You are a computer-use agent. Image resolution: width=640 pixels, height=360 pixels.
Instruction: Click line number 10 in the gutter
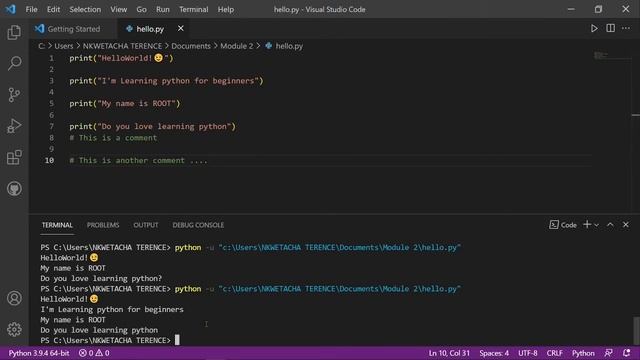pyautogui.click(x=49, y=160)
